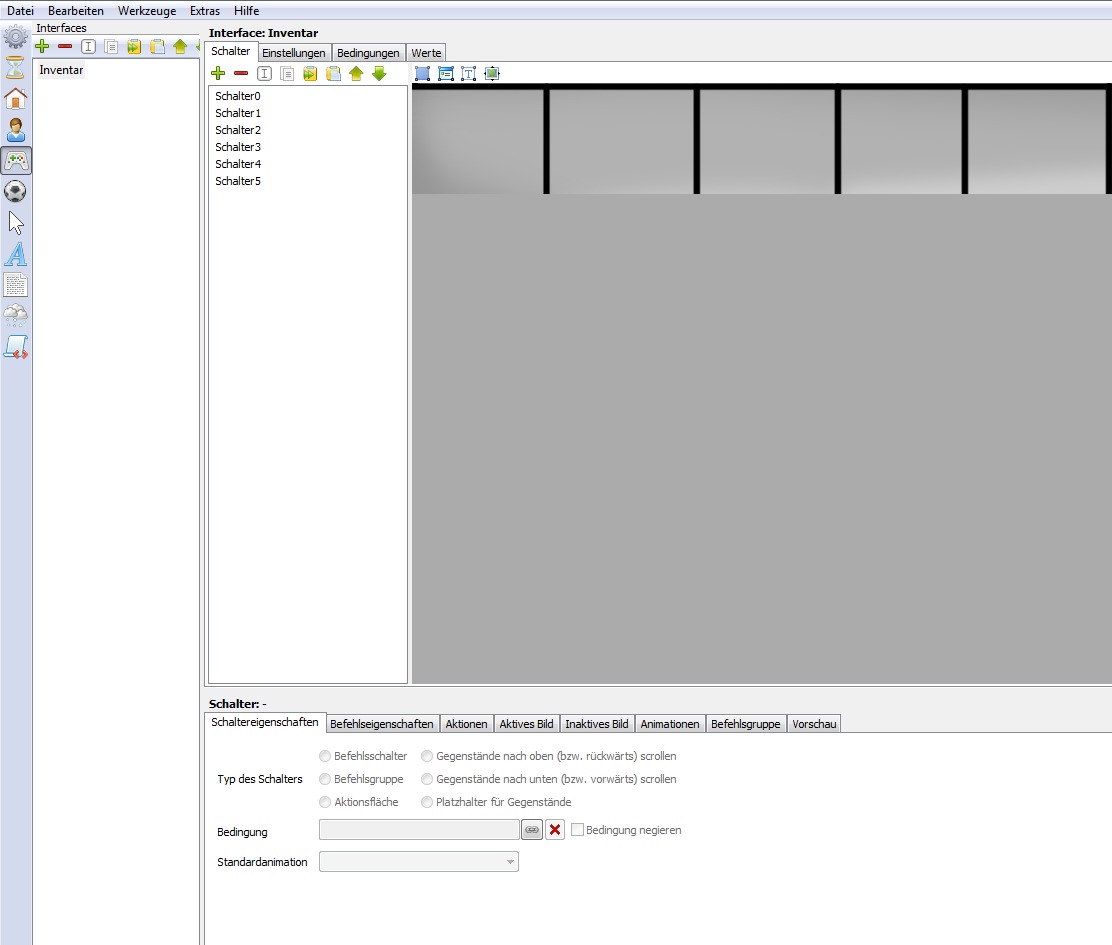Screen dimensions: 1112x945
Task: Select Schalter0 in the list
Action: pos(238,96)
